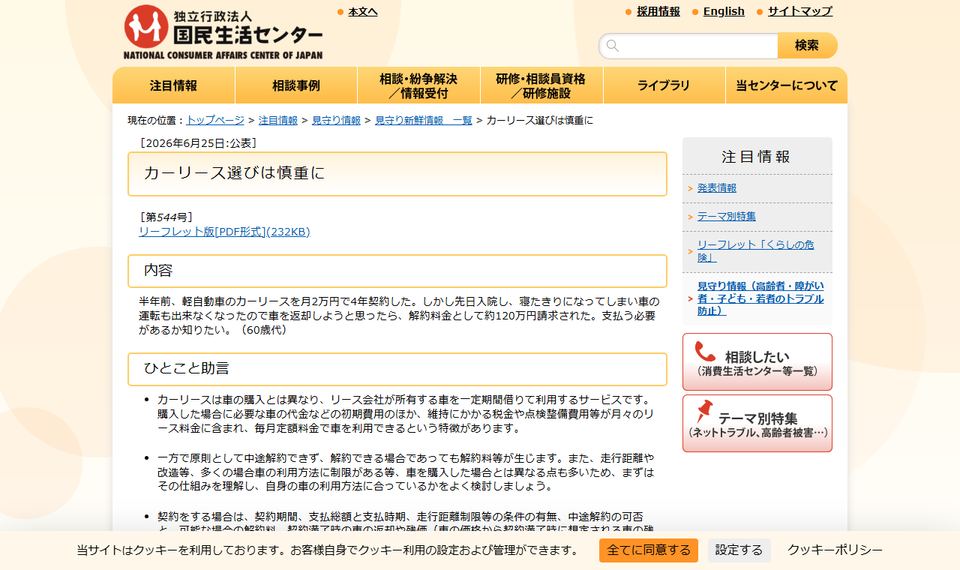The image size is (960, 570).
Task: Open ライブラリ navigation menu
Action: tap(664, 86)
